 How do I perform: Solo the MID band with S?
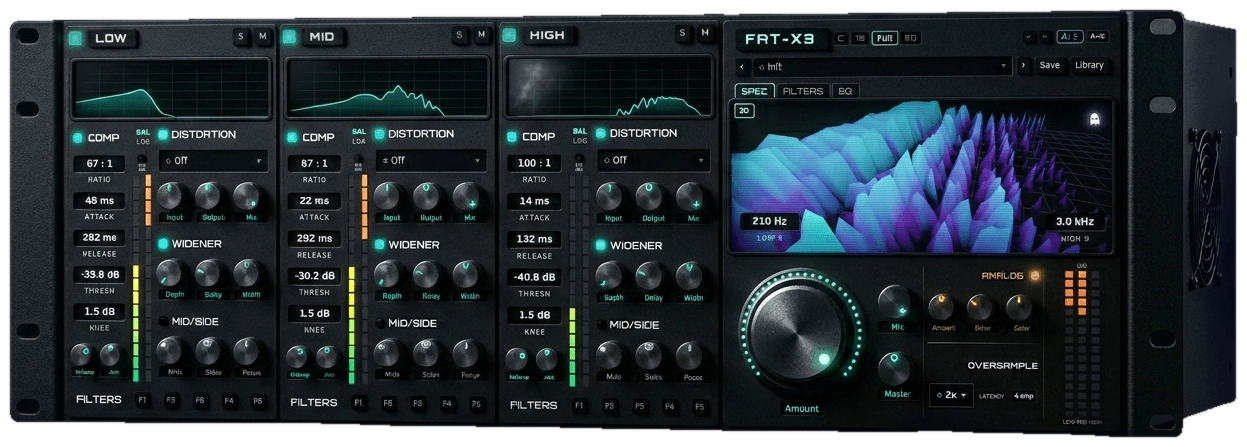(x=460, y=35)
